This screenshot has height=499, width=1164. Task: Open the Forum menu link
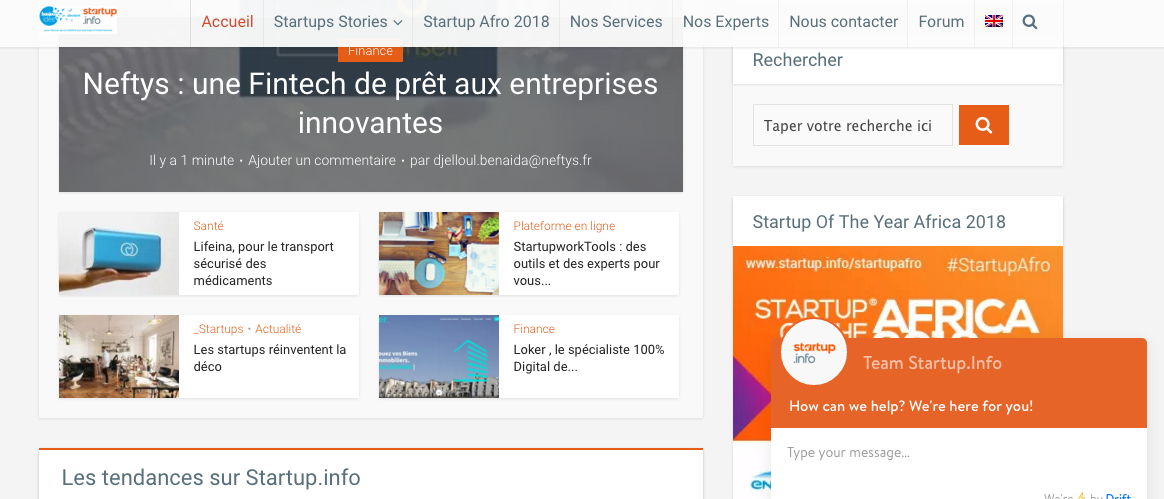(941, 21)
